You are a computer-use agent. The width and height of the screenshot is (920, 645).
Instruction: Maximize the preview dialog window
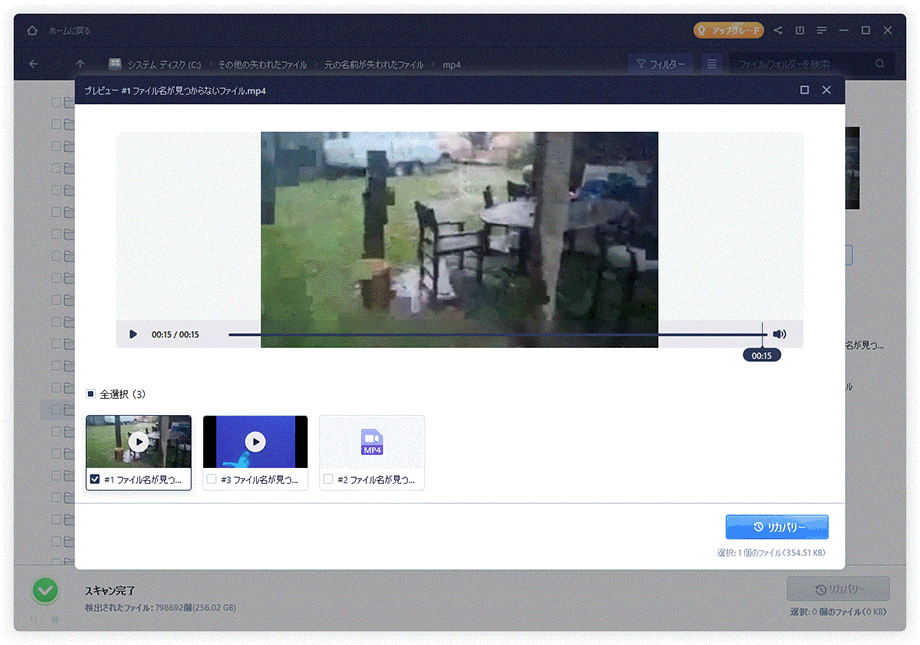tap(804, 90)
